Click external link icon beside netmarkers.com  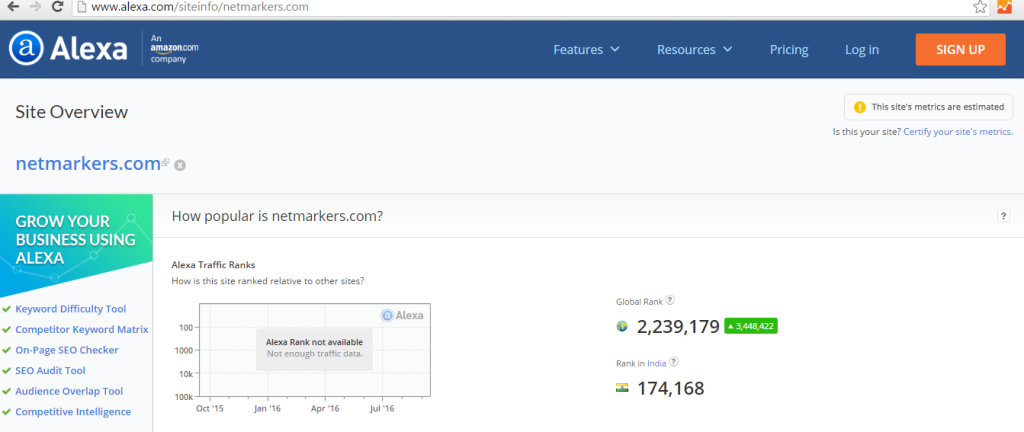click(x=165, y=162)
